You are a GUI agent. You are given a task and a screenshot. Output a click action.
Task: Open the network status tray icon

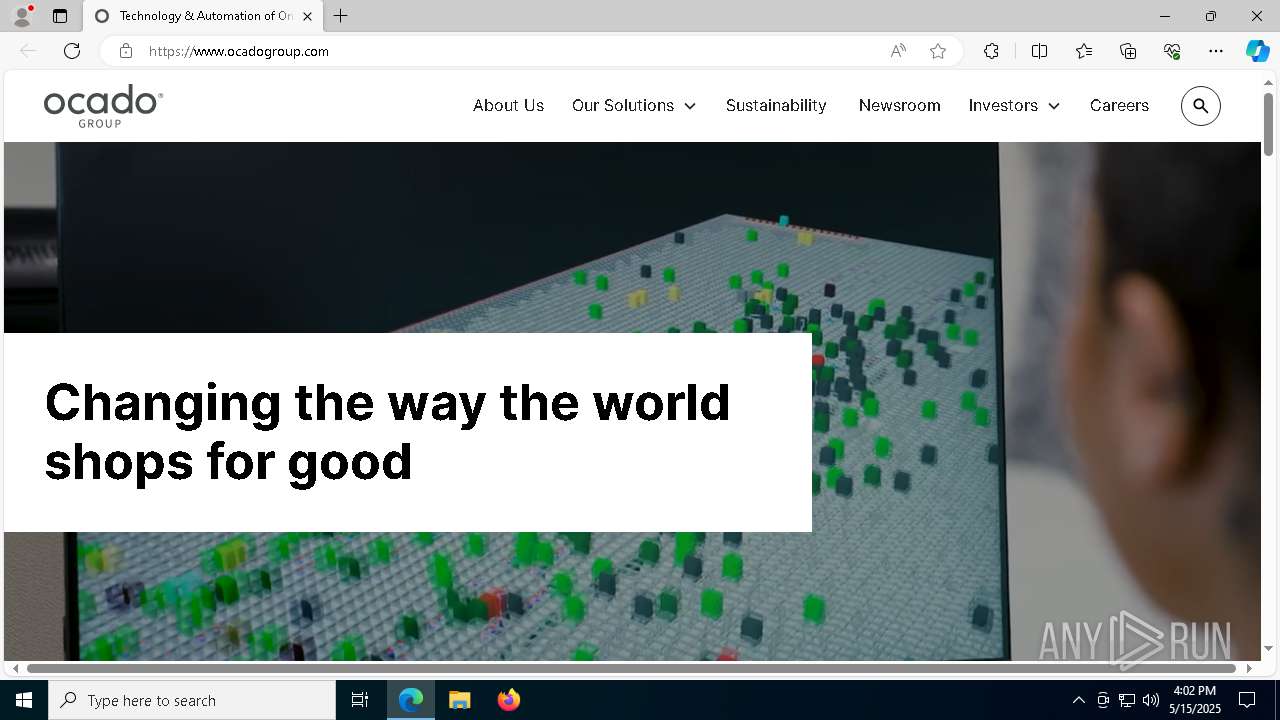tap(1127, 700)
